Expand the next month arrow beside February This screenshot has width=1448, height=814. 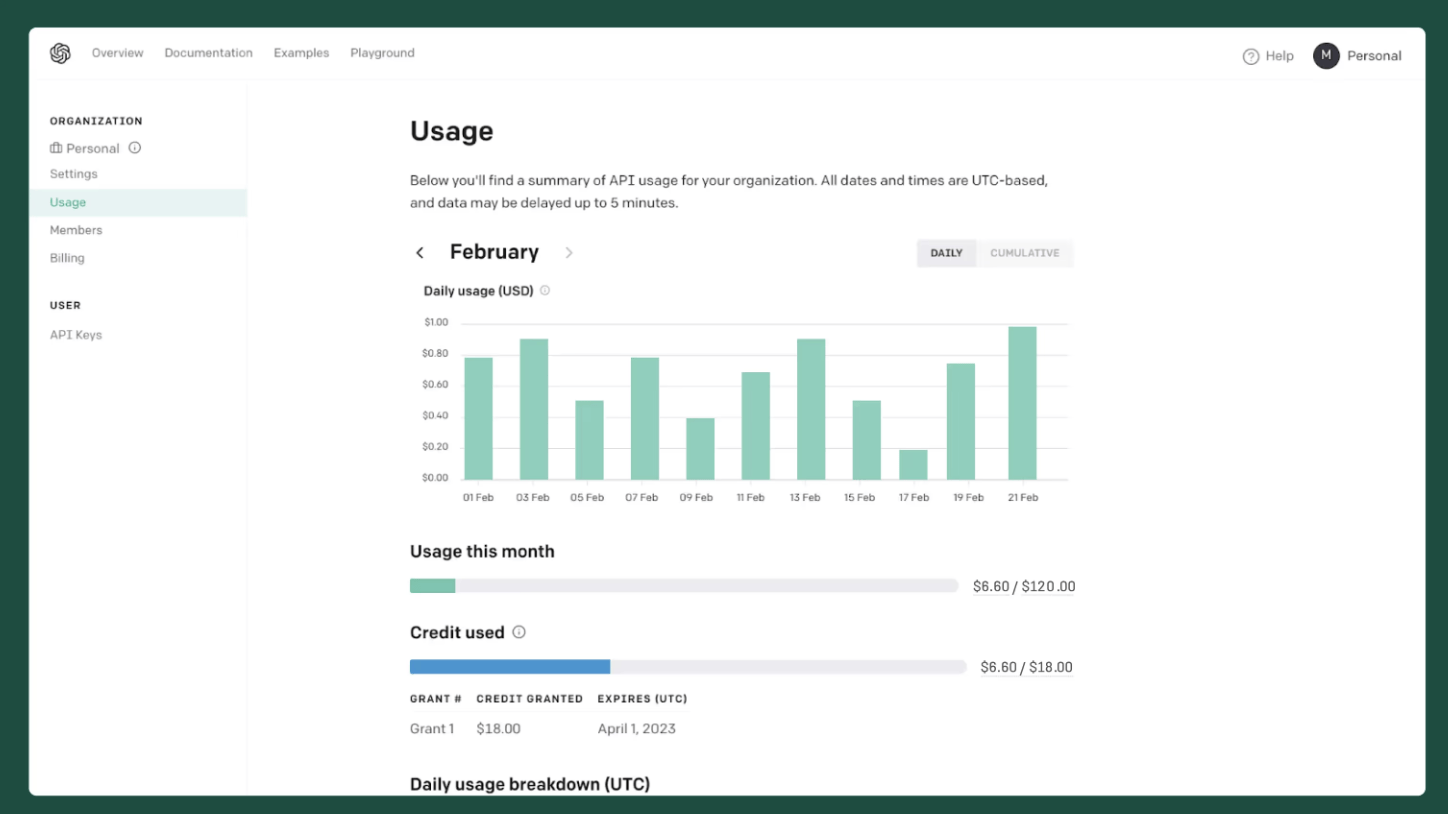pos(569,252)
